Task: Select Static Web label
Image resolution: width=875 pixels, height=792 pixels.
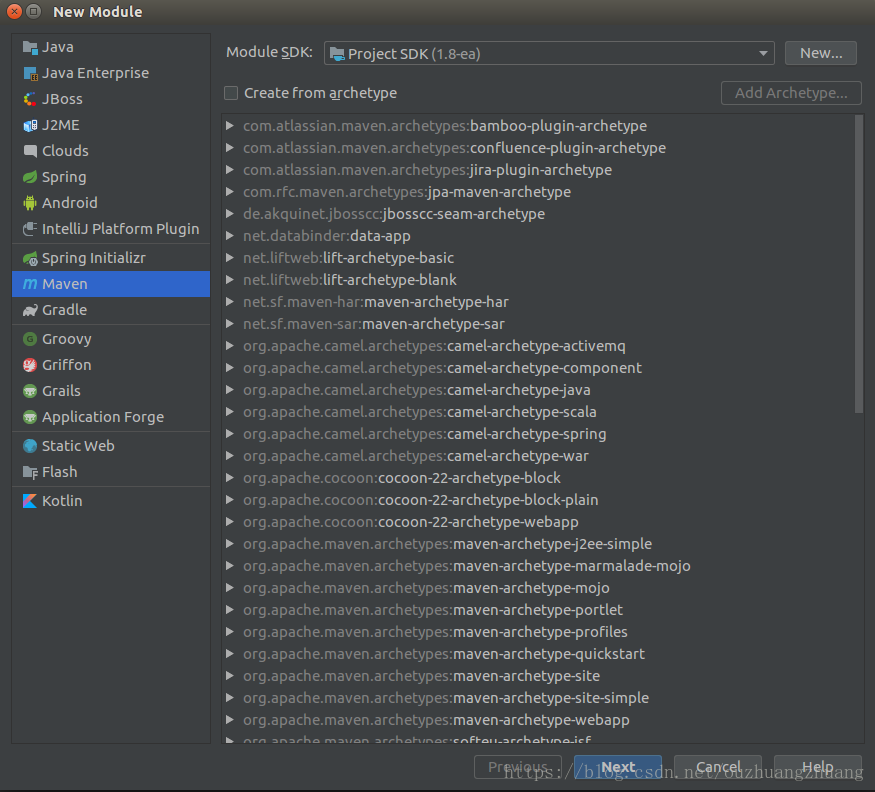Action: point(78,446)
